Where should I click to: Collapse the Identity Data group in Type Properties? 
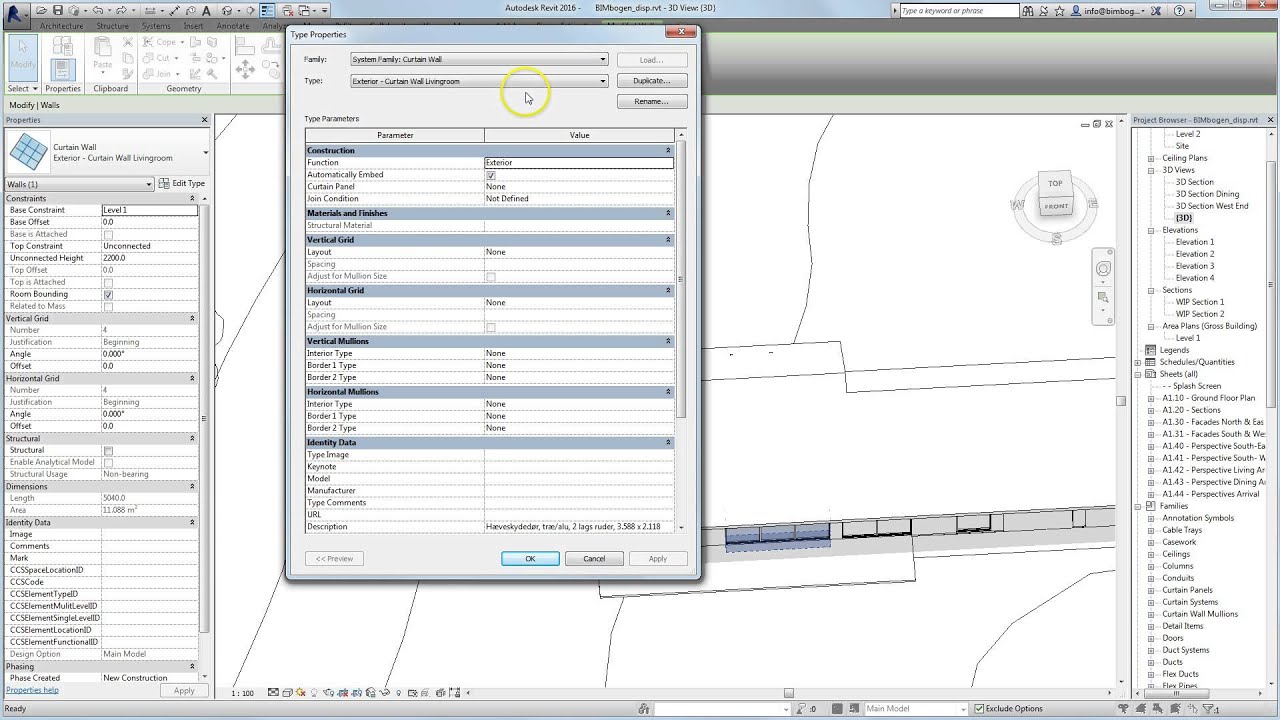pyautogui.click(x=668, y=443)
